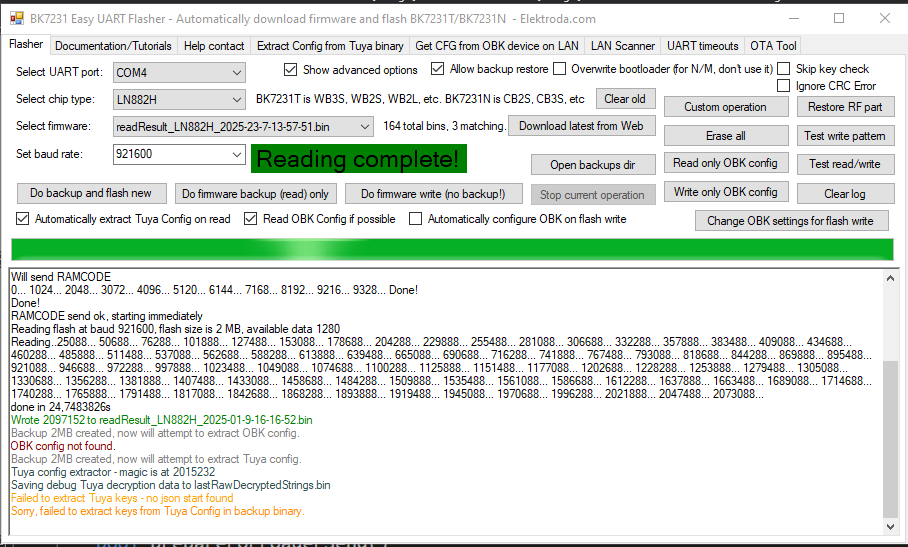Click Download latest from Web button
The width and height of the screenshot is (908, 547).
coord(581,126)
